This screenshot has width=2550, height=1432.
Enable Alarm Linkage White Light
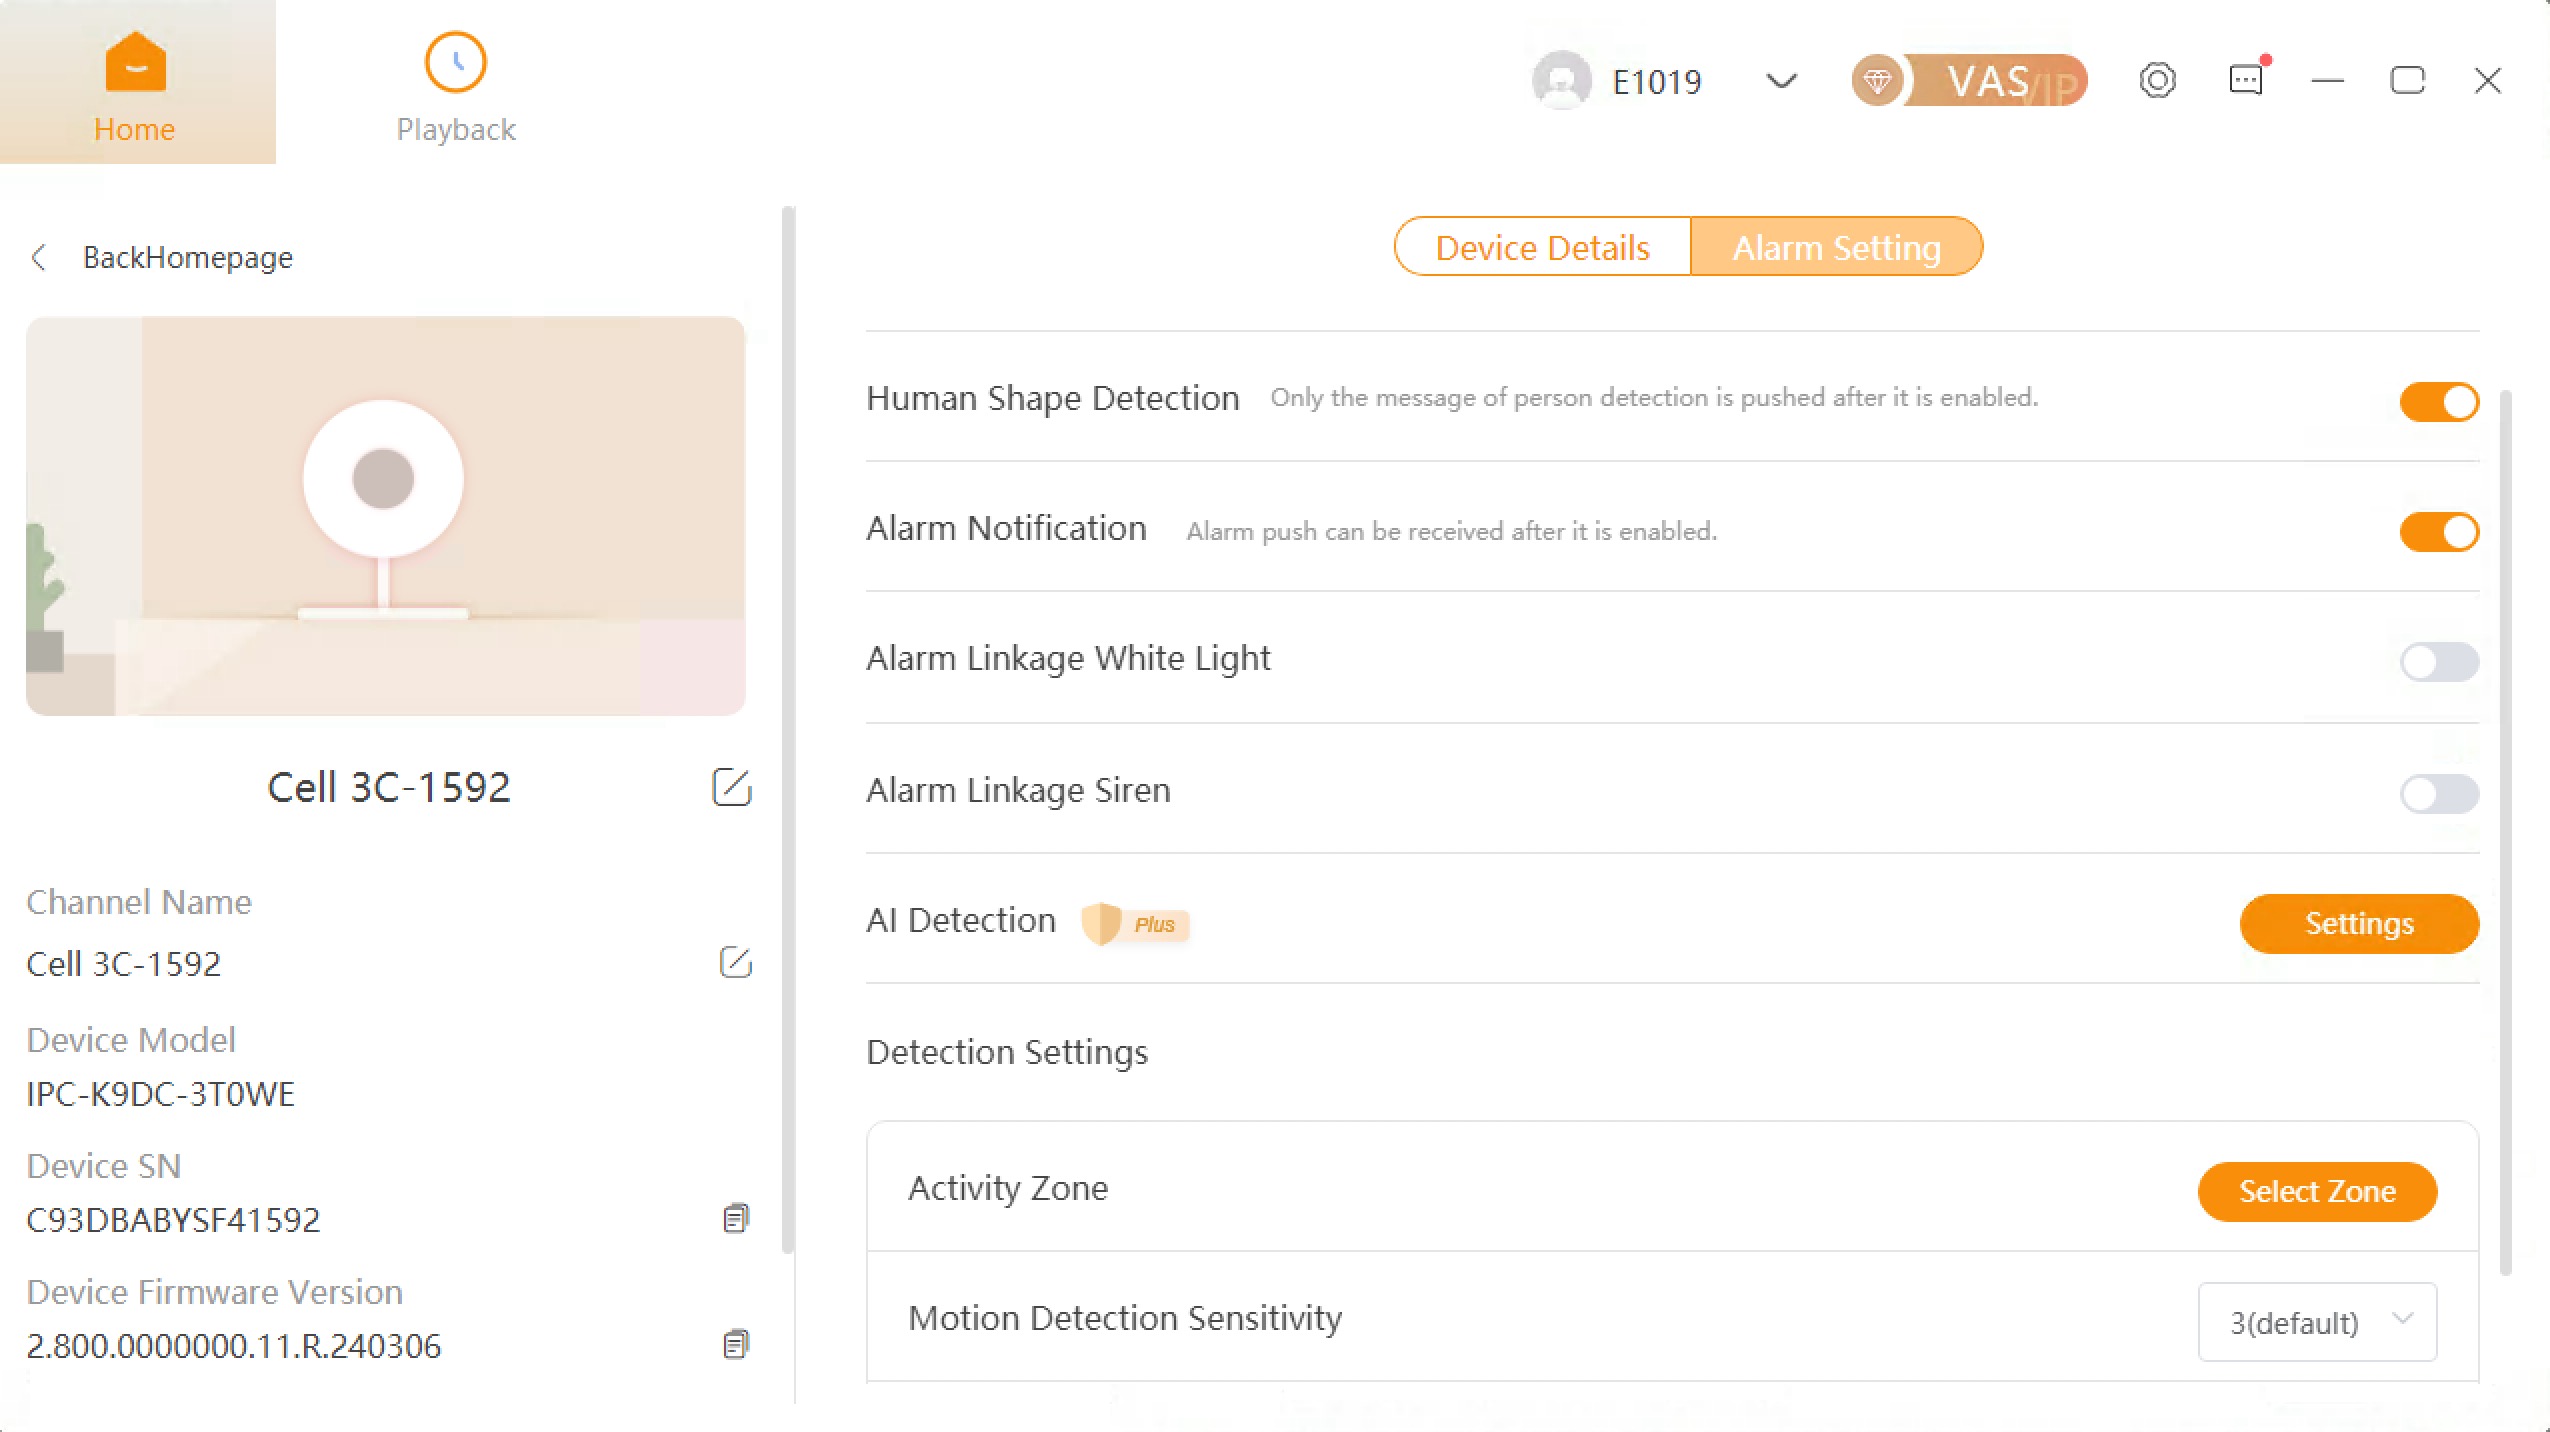[2438, 662]
